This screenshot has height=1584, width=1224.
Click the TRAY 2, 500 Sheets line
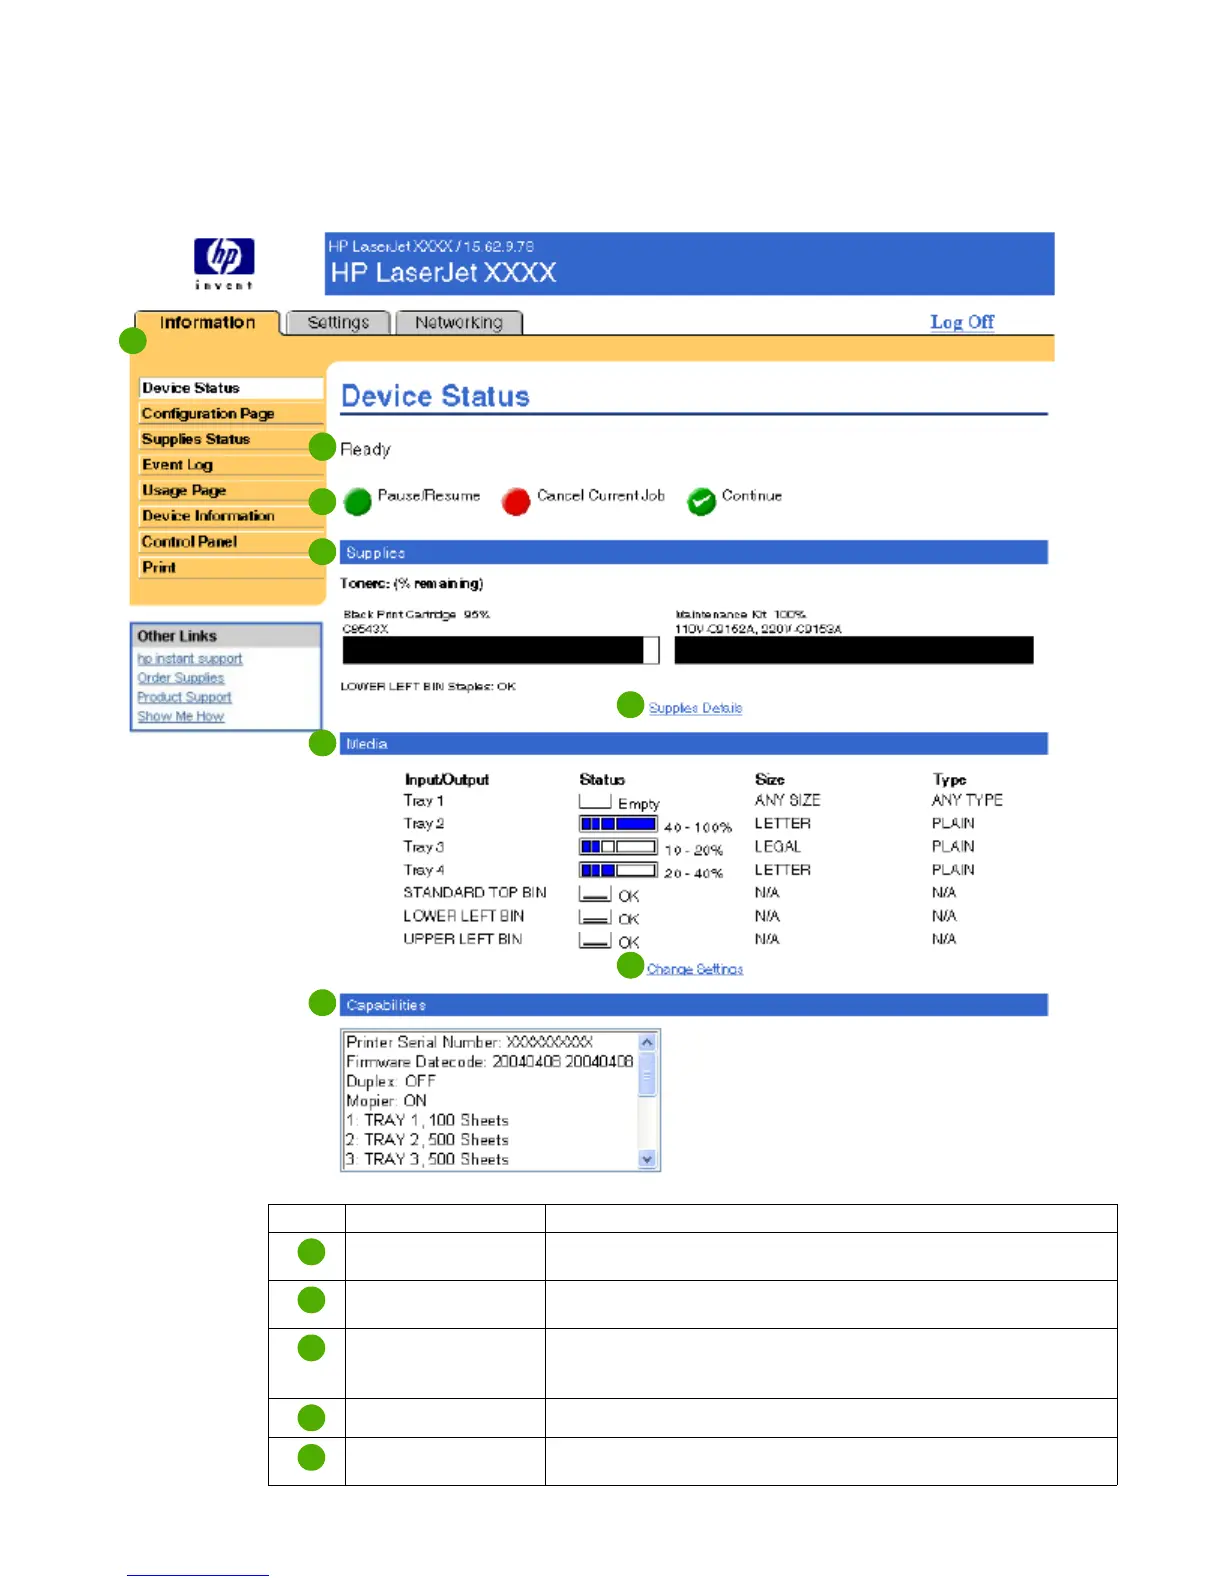coord(427,1139)
